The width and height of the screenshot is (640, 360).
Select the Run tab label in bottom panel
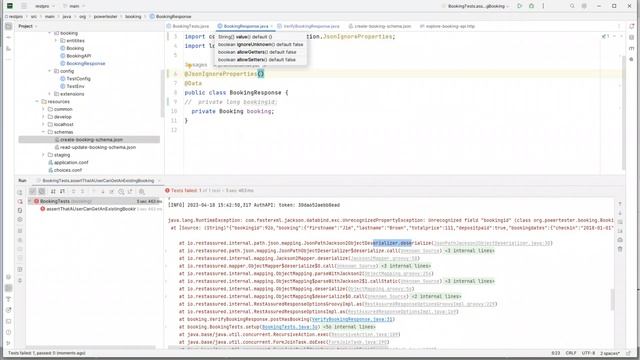22,180
